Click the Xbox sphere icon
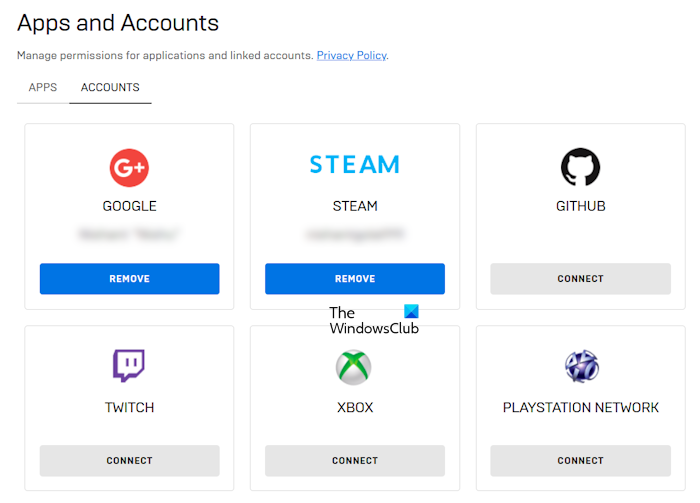 point(354,367)
